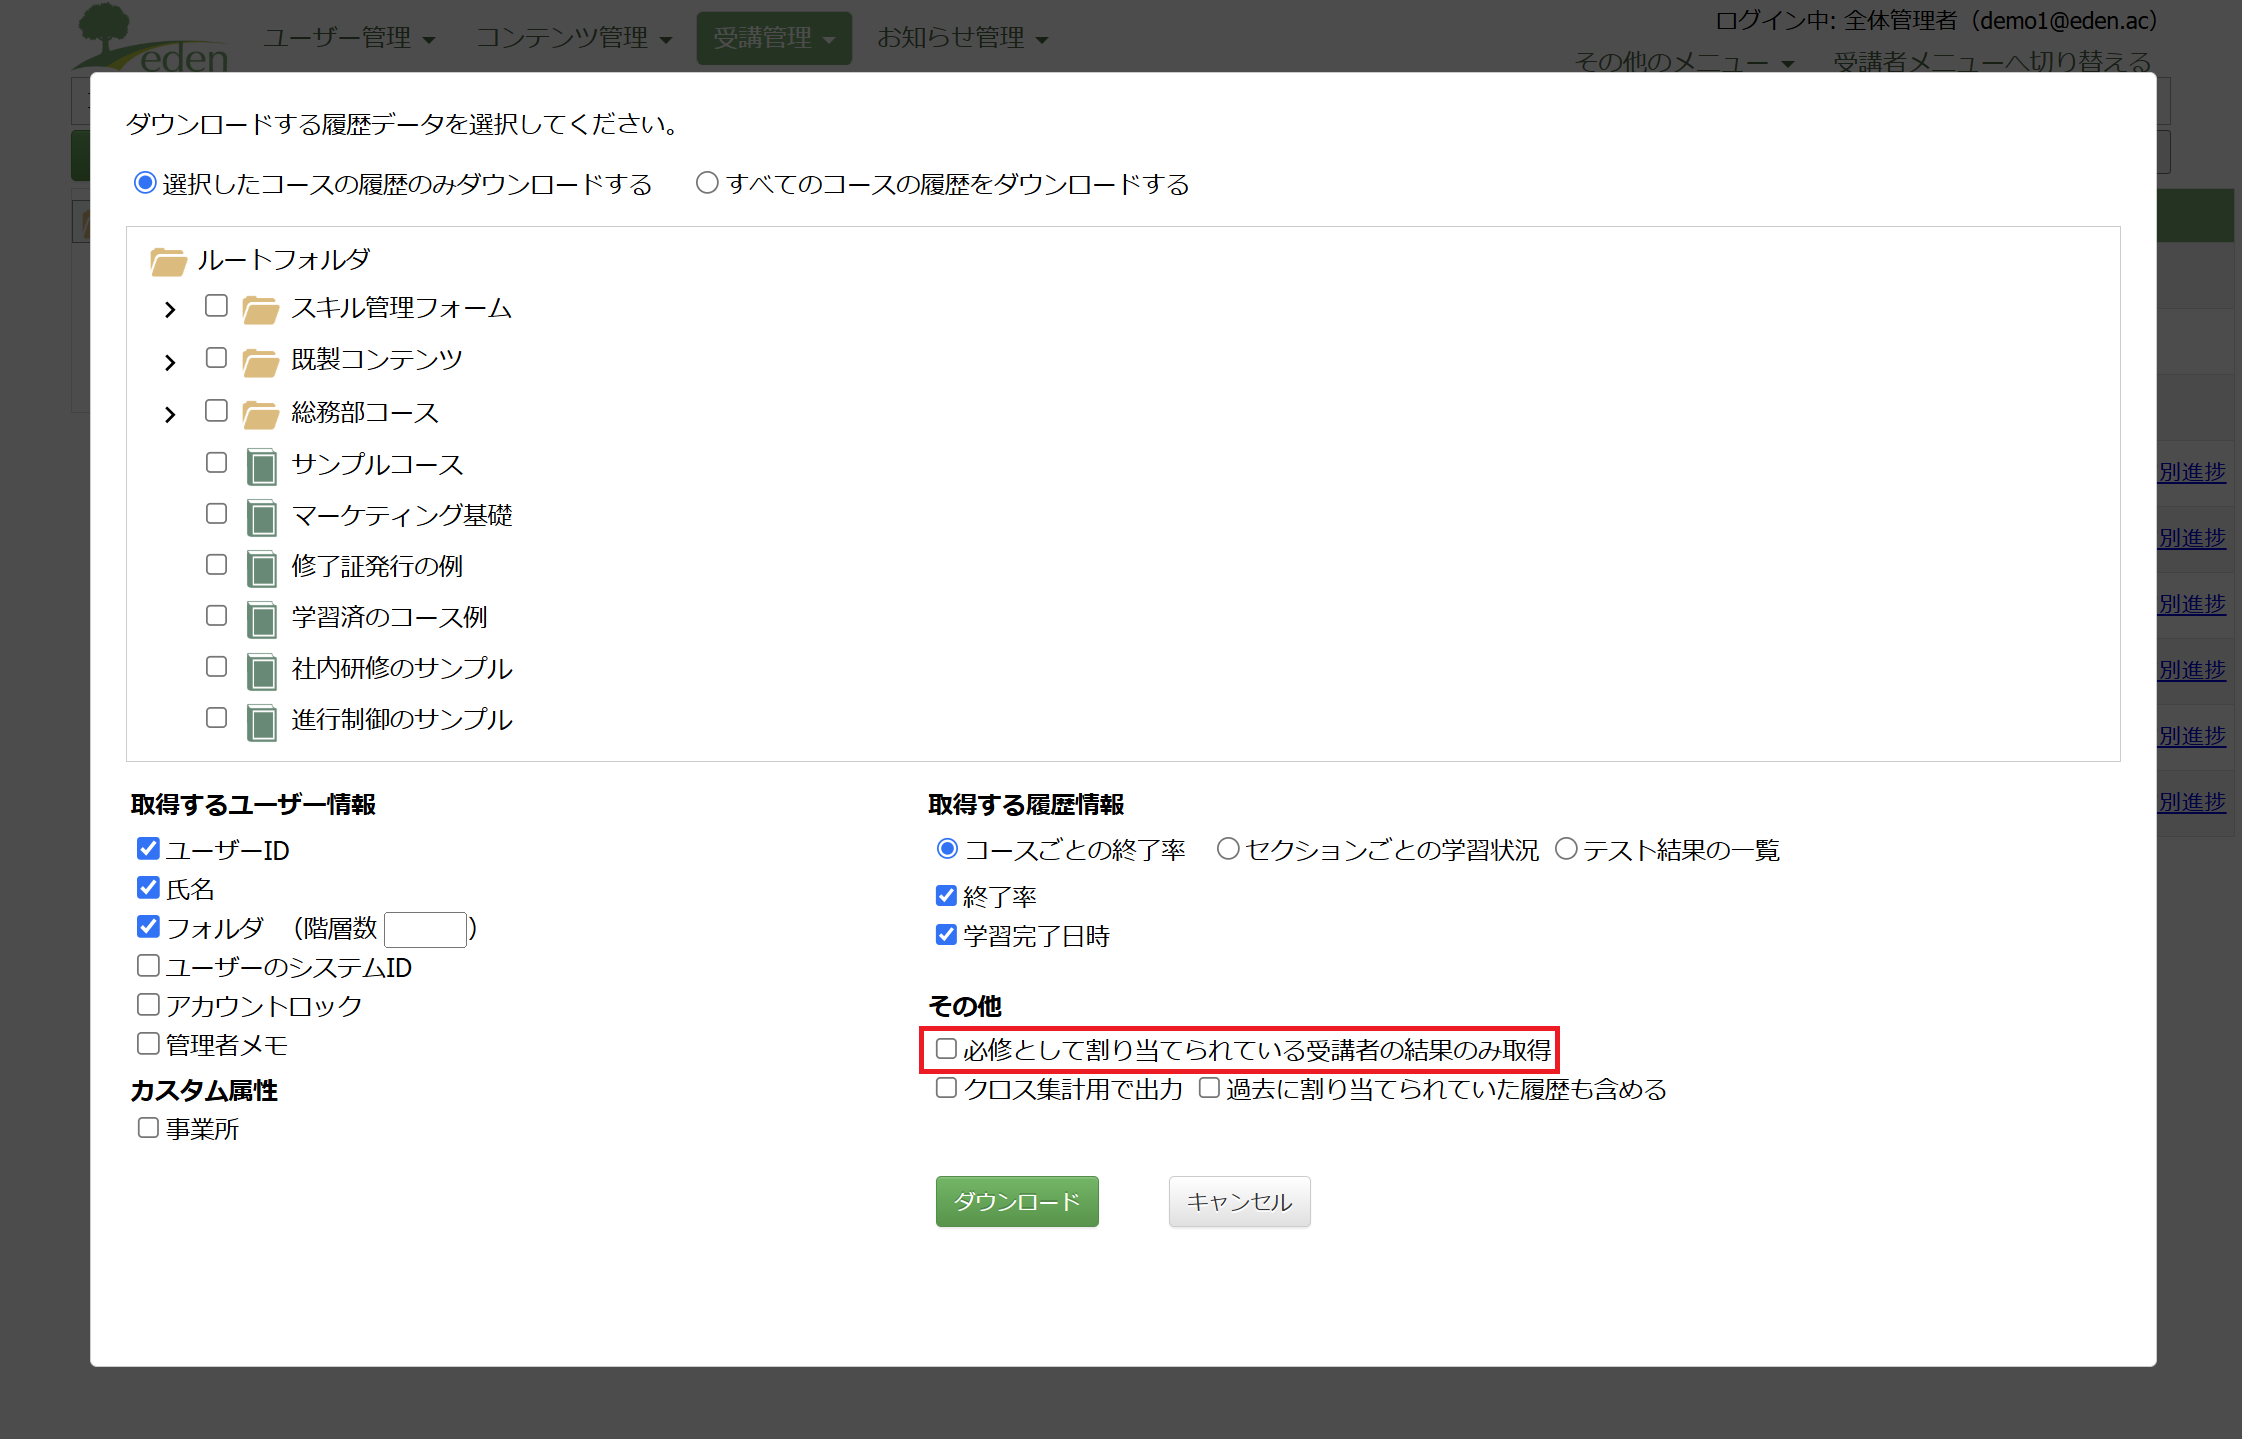Uncheck the フォルダ checkbox
Image resolution: width=2242 pixels, height=1439 pixels.
(148, 927)
